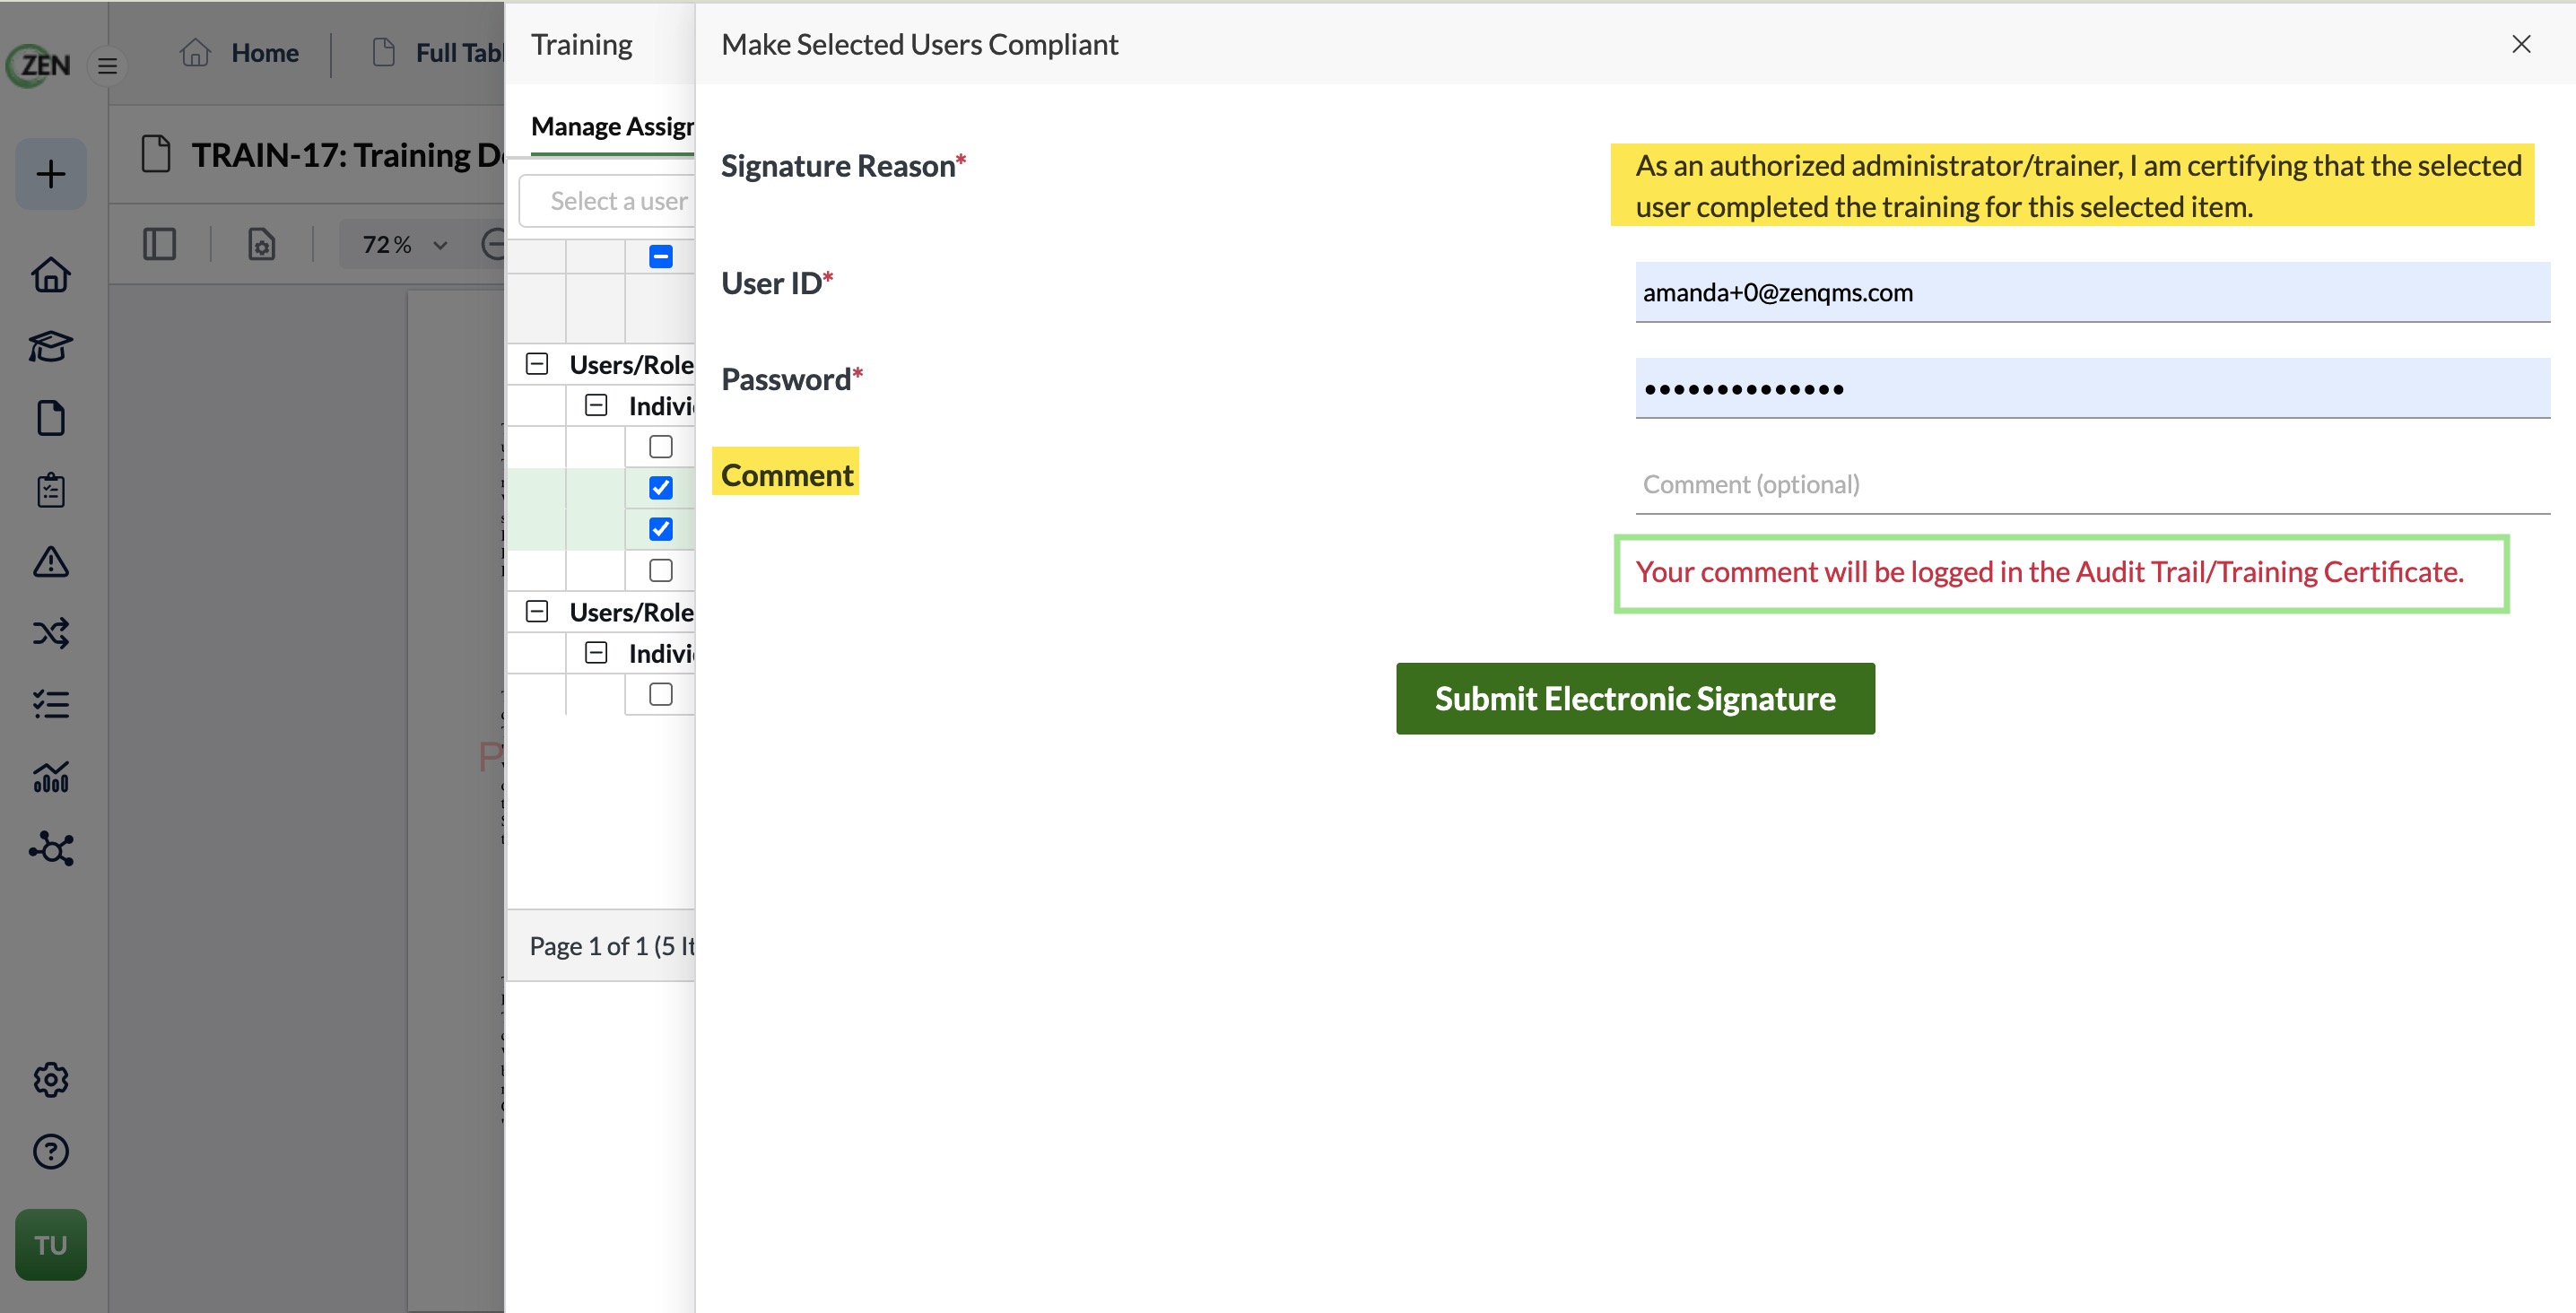2576x1313 pixels.
Task: Click the audit trail comment notice text
Action: (x=2049, y=572)
